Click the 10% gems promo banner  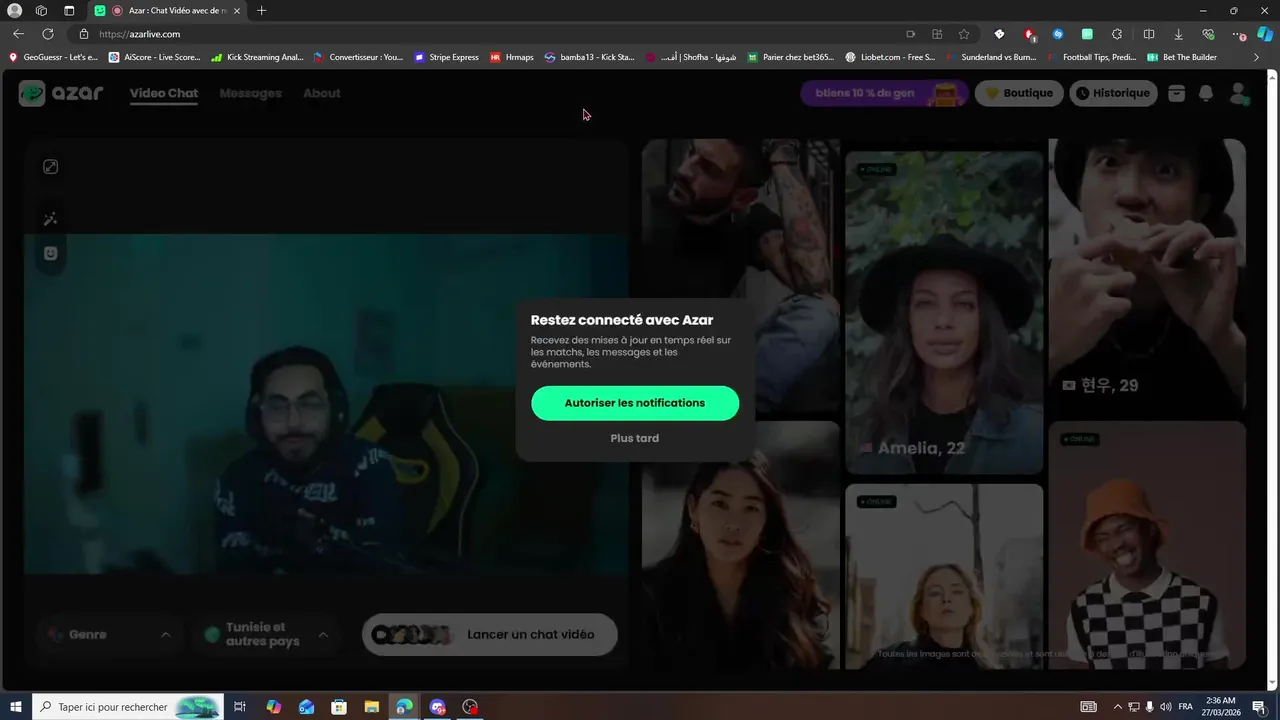click(x=884, y=93)
